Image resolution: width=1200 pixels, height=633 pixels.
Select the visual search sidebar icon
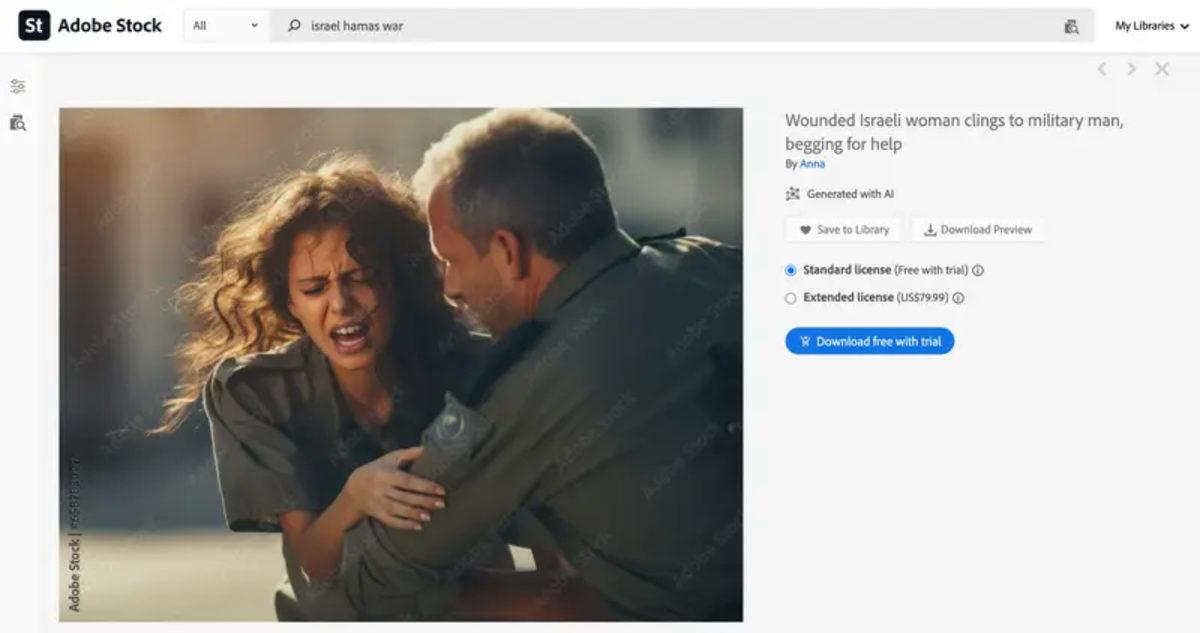(x=17, y=122)
